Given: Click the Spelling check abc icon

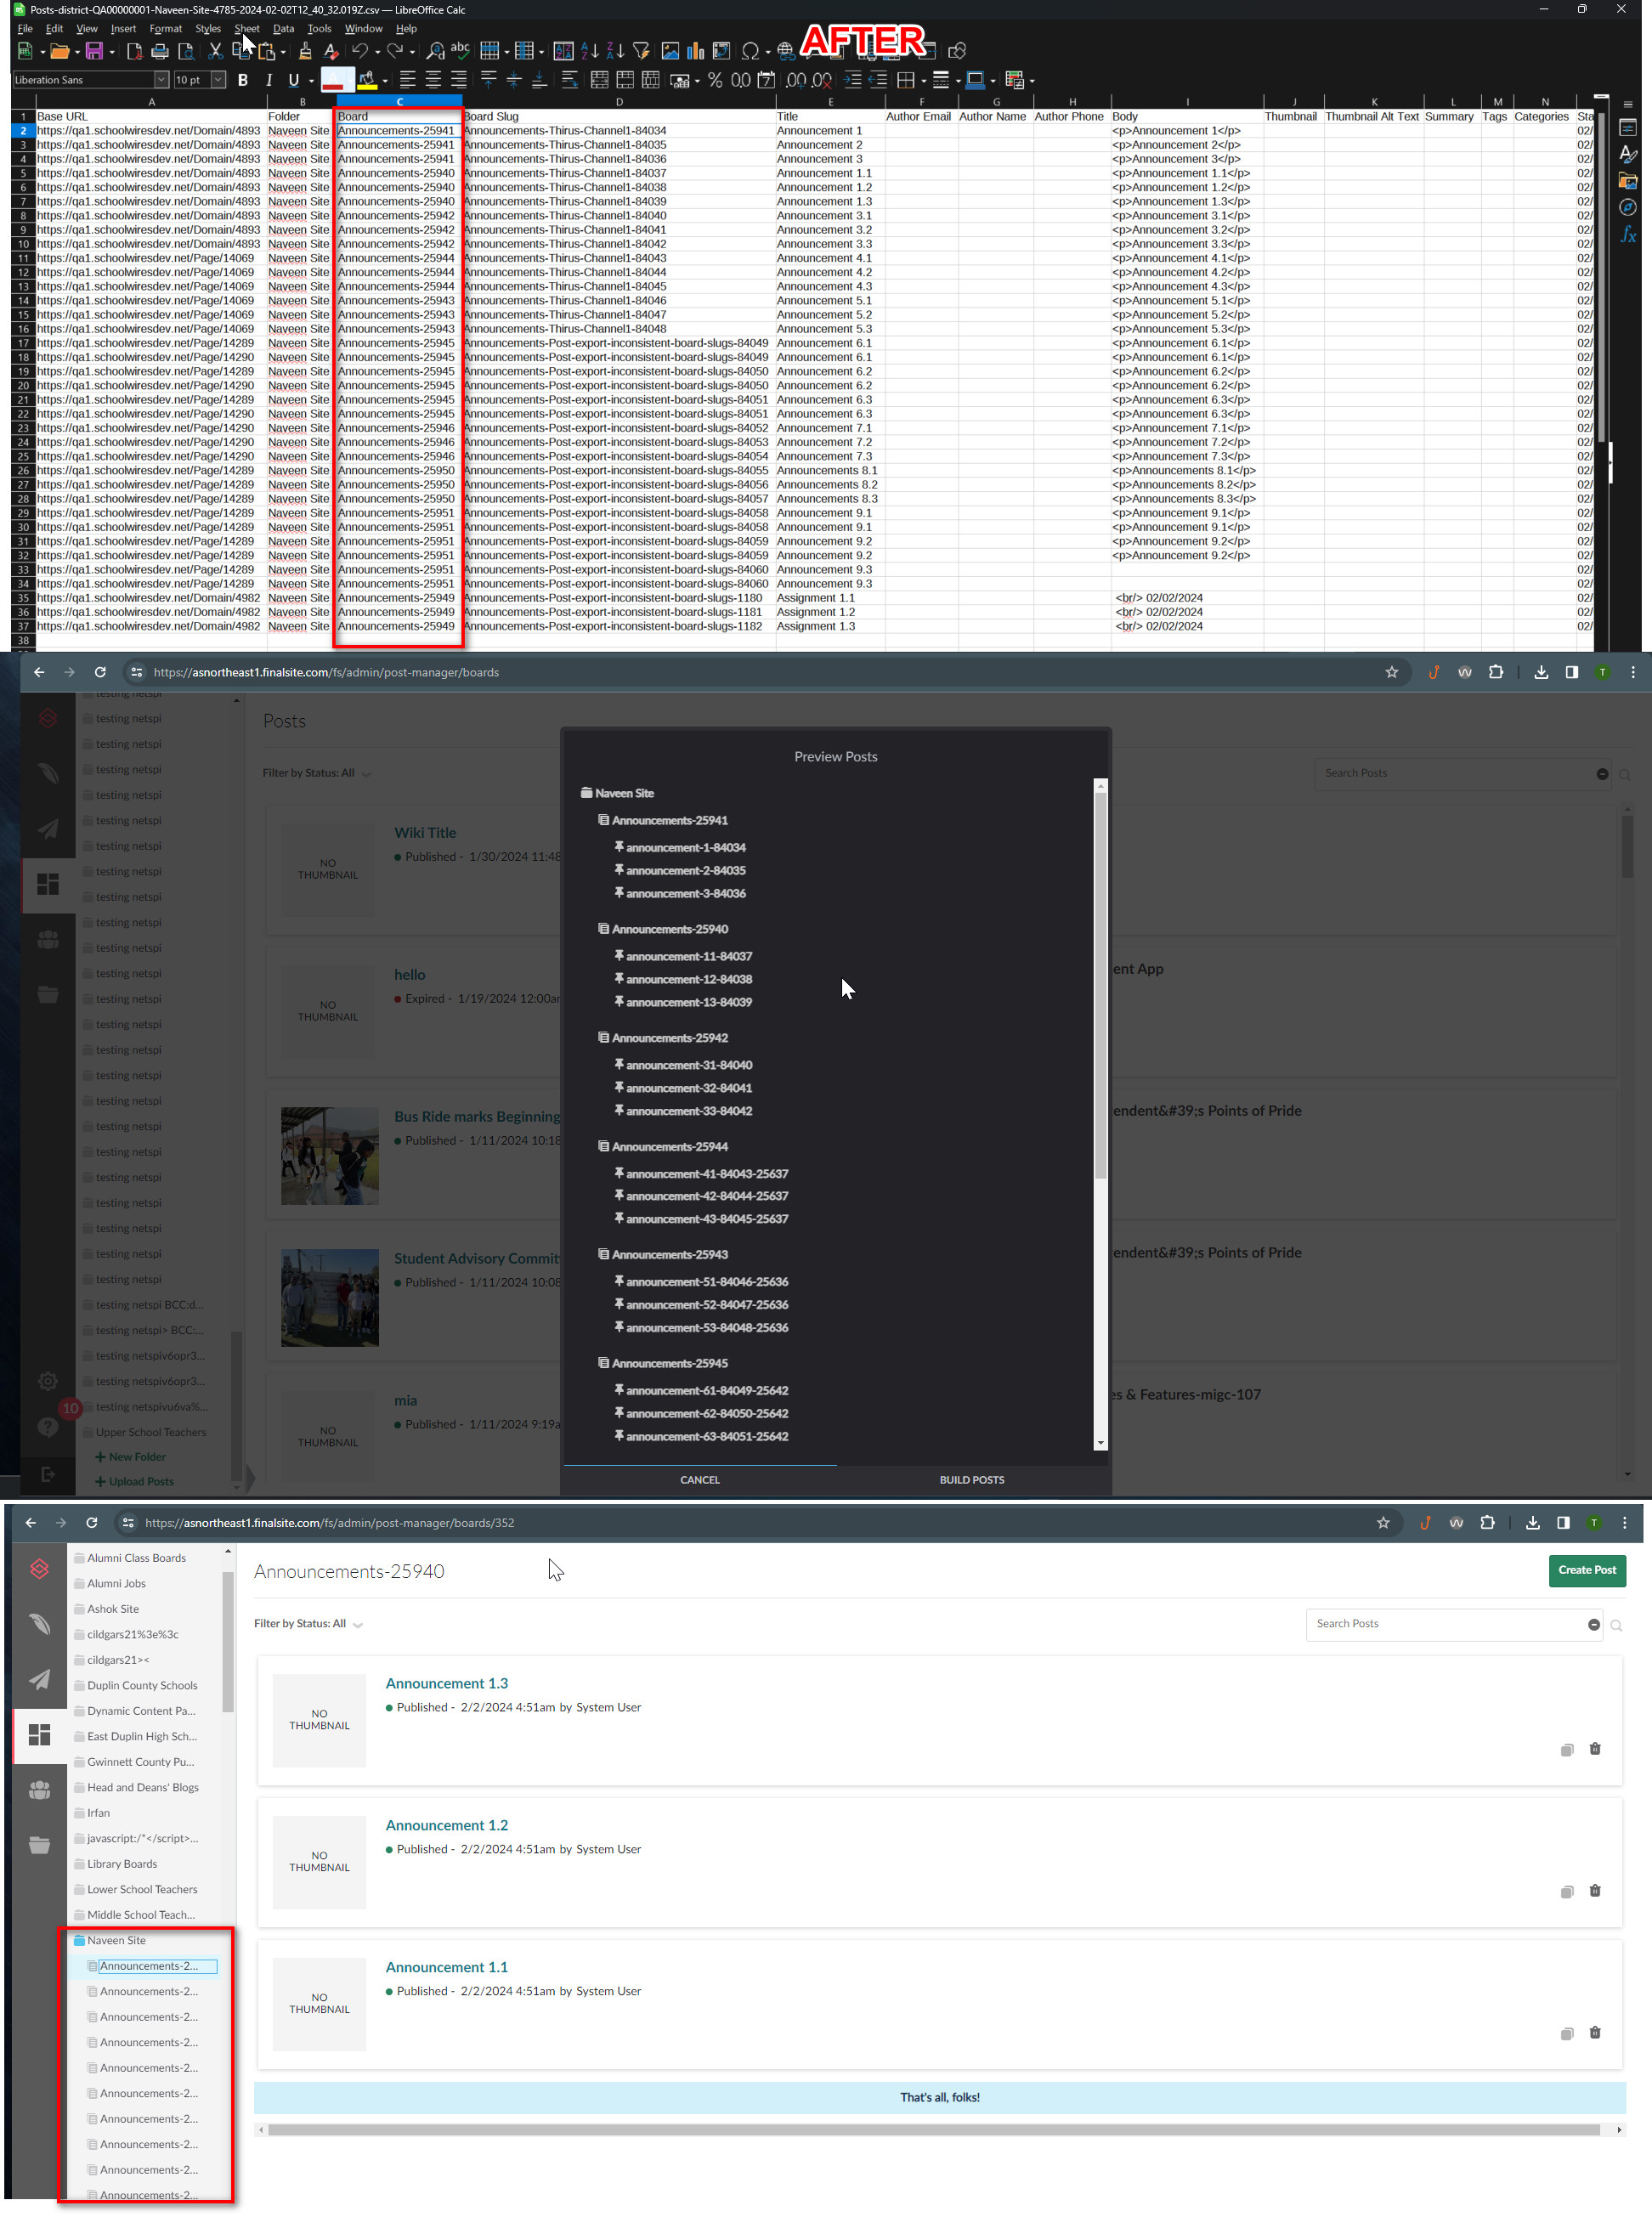Looking at the screenshot, I should (460, 49).
